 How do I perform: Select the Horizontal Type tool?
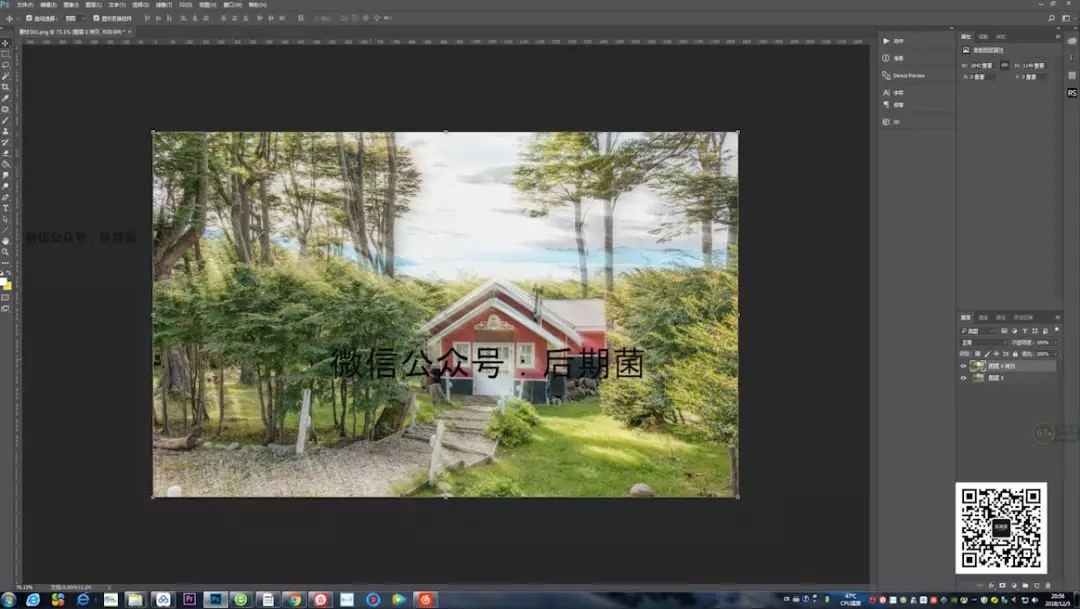tap(5, 208)
